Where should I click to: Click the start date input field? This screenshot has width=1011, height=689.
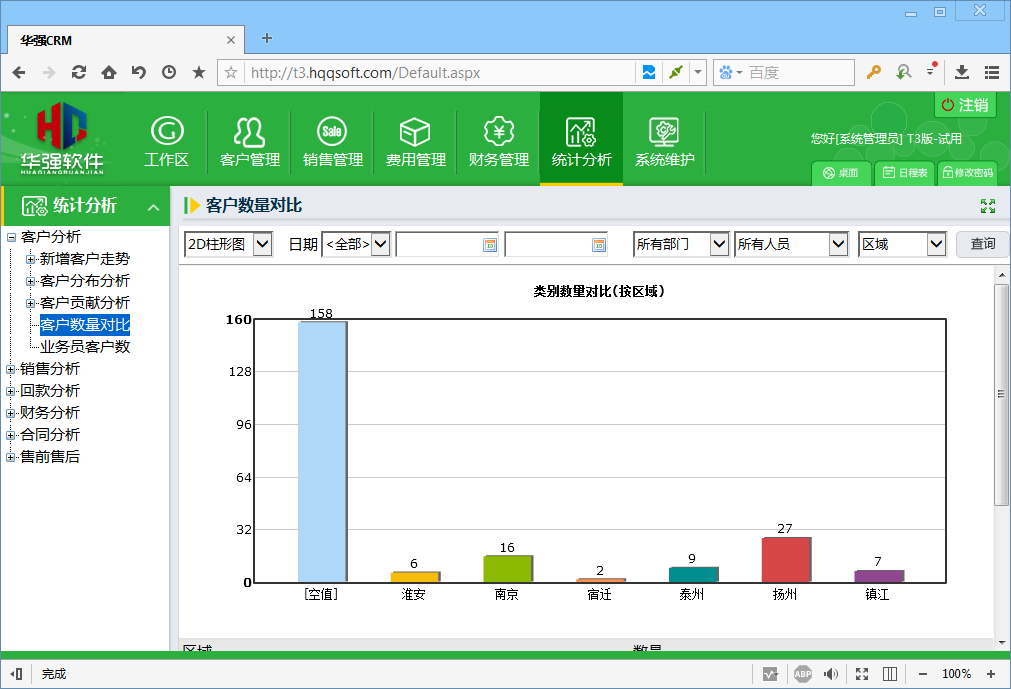click(447, 244)
